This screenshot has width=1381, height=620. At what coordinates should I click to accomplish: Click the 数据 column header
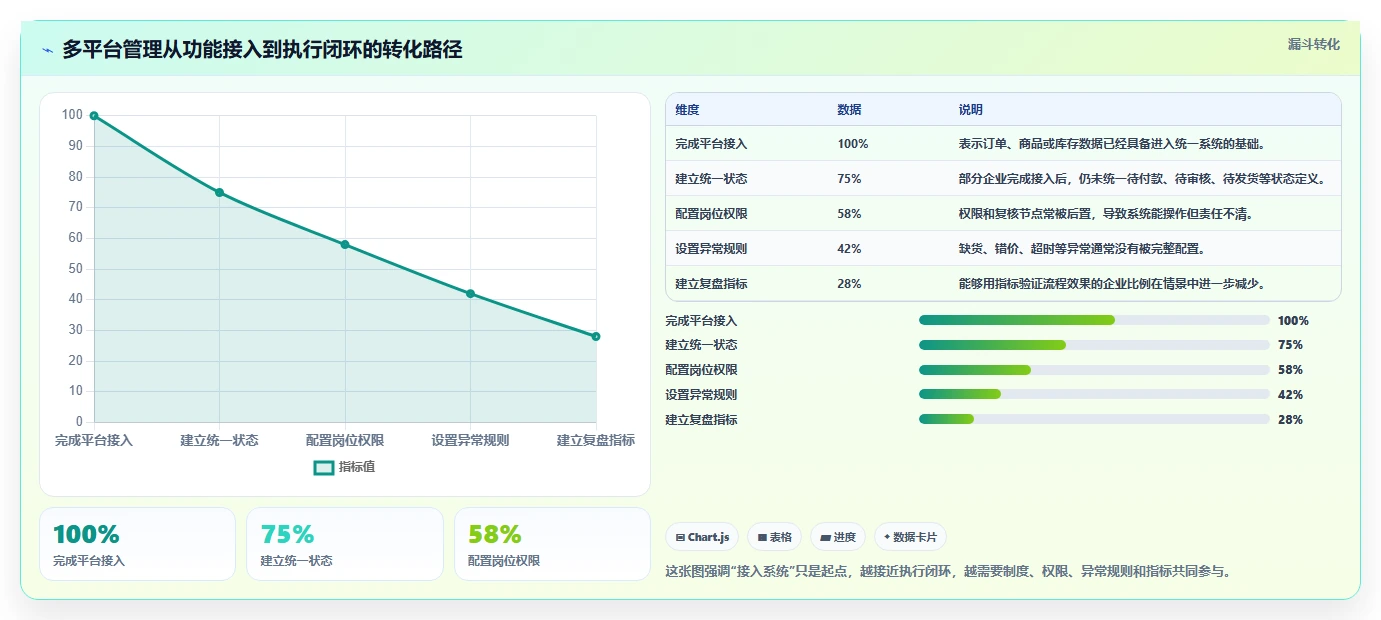(849, 109)
